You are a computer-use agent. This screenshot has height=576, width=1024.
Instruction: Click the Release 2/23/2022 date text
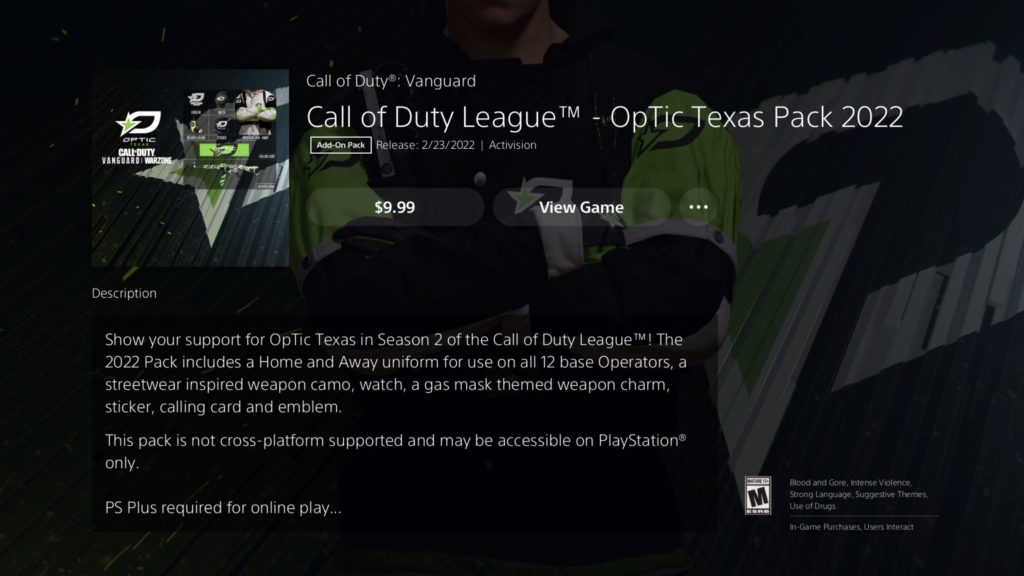(425, 145)
